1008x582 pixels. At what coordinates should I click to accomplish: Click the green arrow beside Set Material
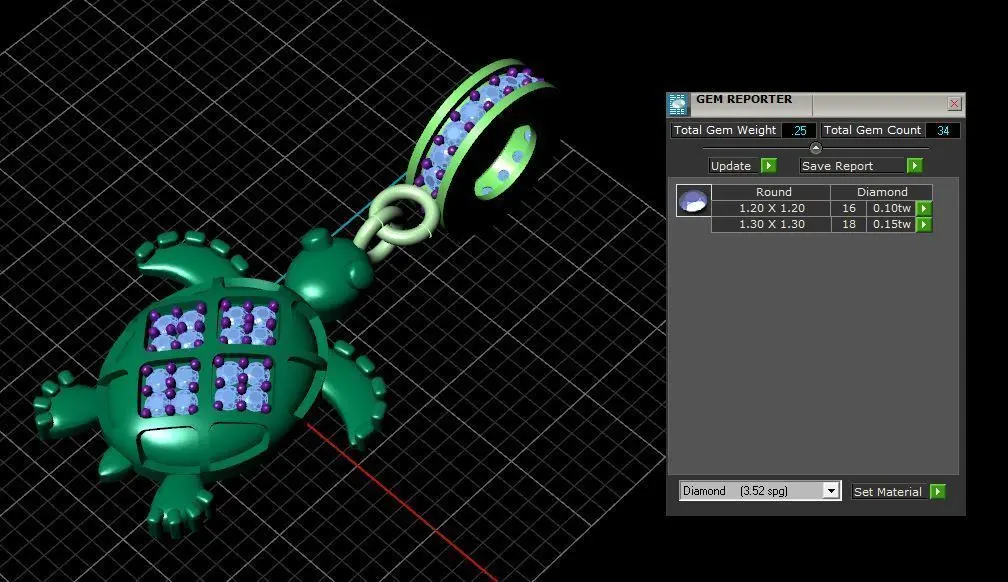coord(937,492)
